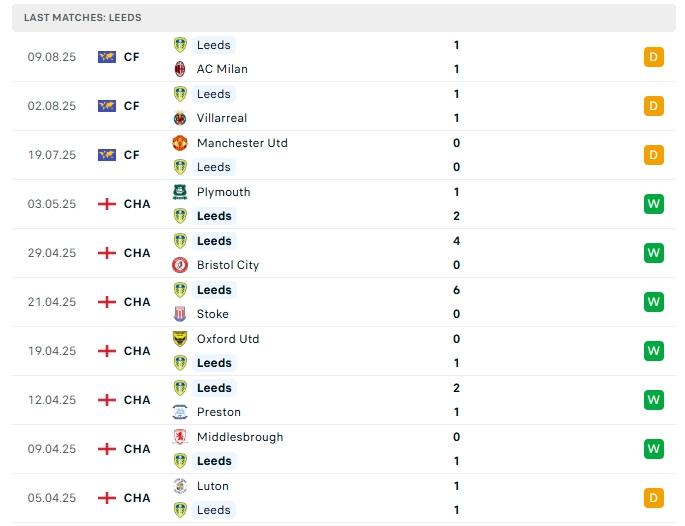This screenshot has height=526, width=685.
Task: Click the Middlesbrough club crest
Action: pyautogui.click(x=180, y=437)
